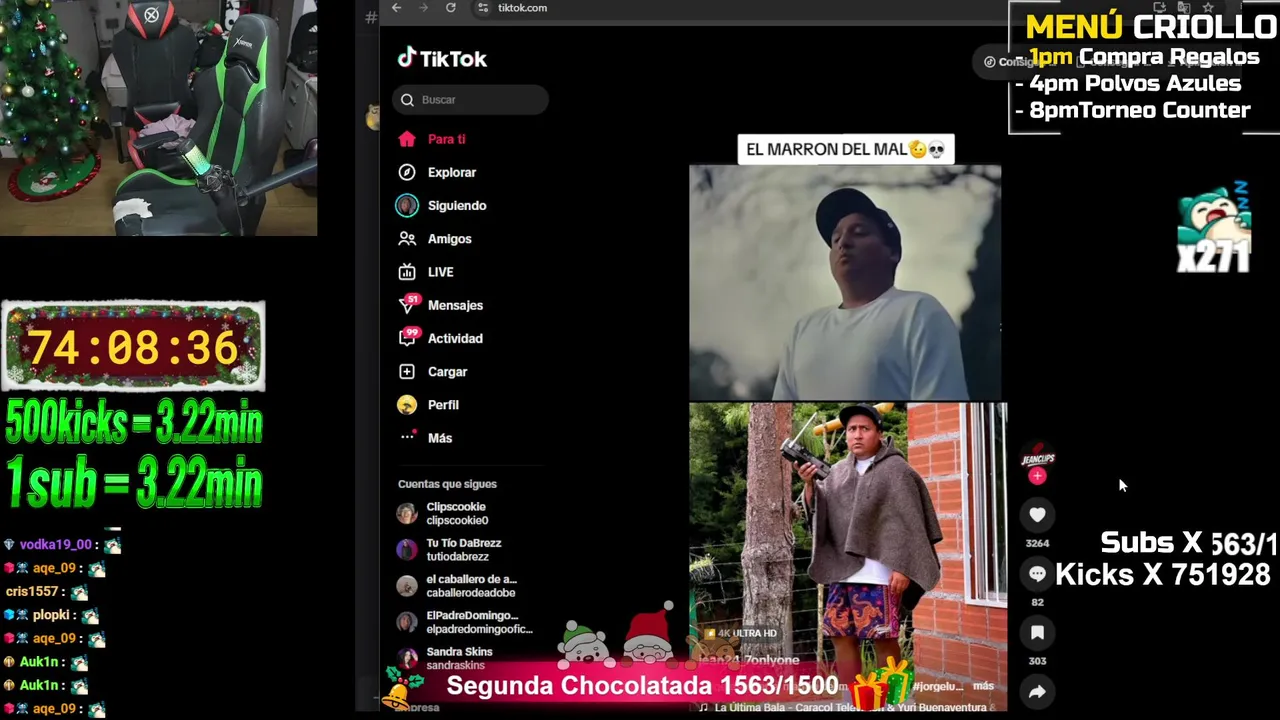This screenshot has height=720, width=1280.
Task: Click the Actividad icon with badge
Action: pos(407,337)
